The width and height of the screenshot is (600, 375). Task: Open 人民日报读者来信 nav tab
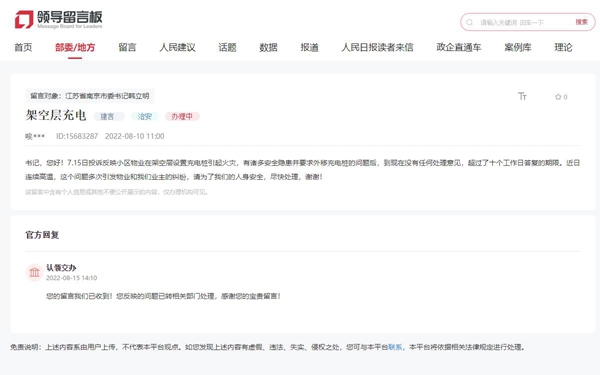(x=377, y=47)
